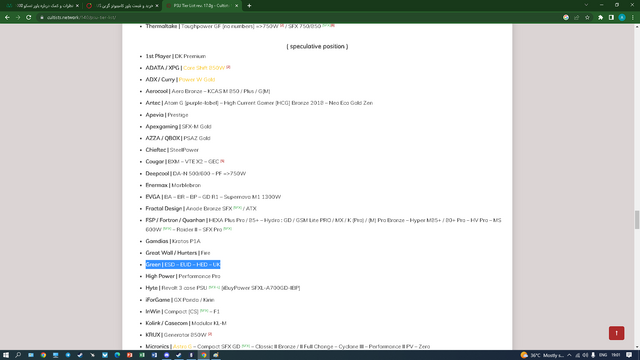
Task: Close the first Persian-titled tab
Action: click(77, 6)
